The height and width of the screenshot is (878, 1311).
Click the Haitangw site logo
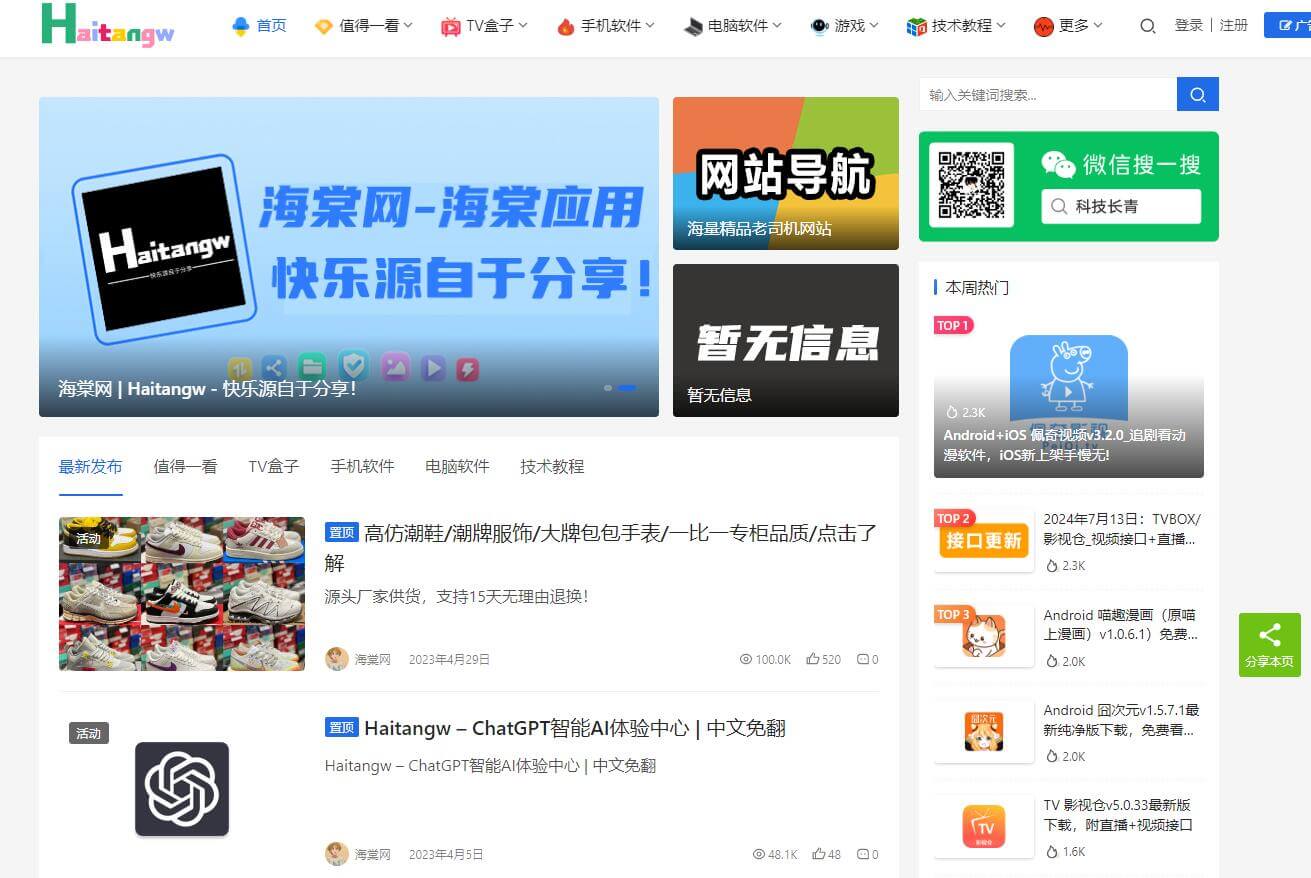tap(108, 25)
